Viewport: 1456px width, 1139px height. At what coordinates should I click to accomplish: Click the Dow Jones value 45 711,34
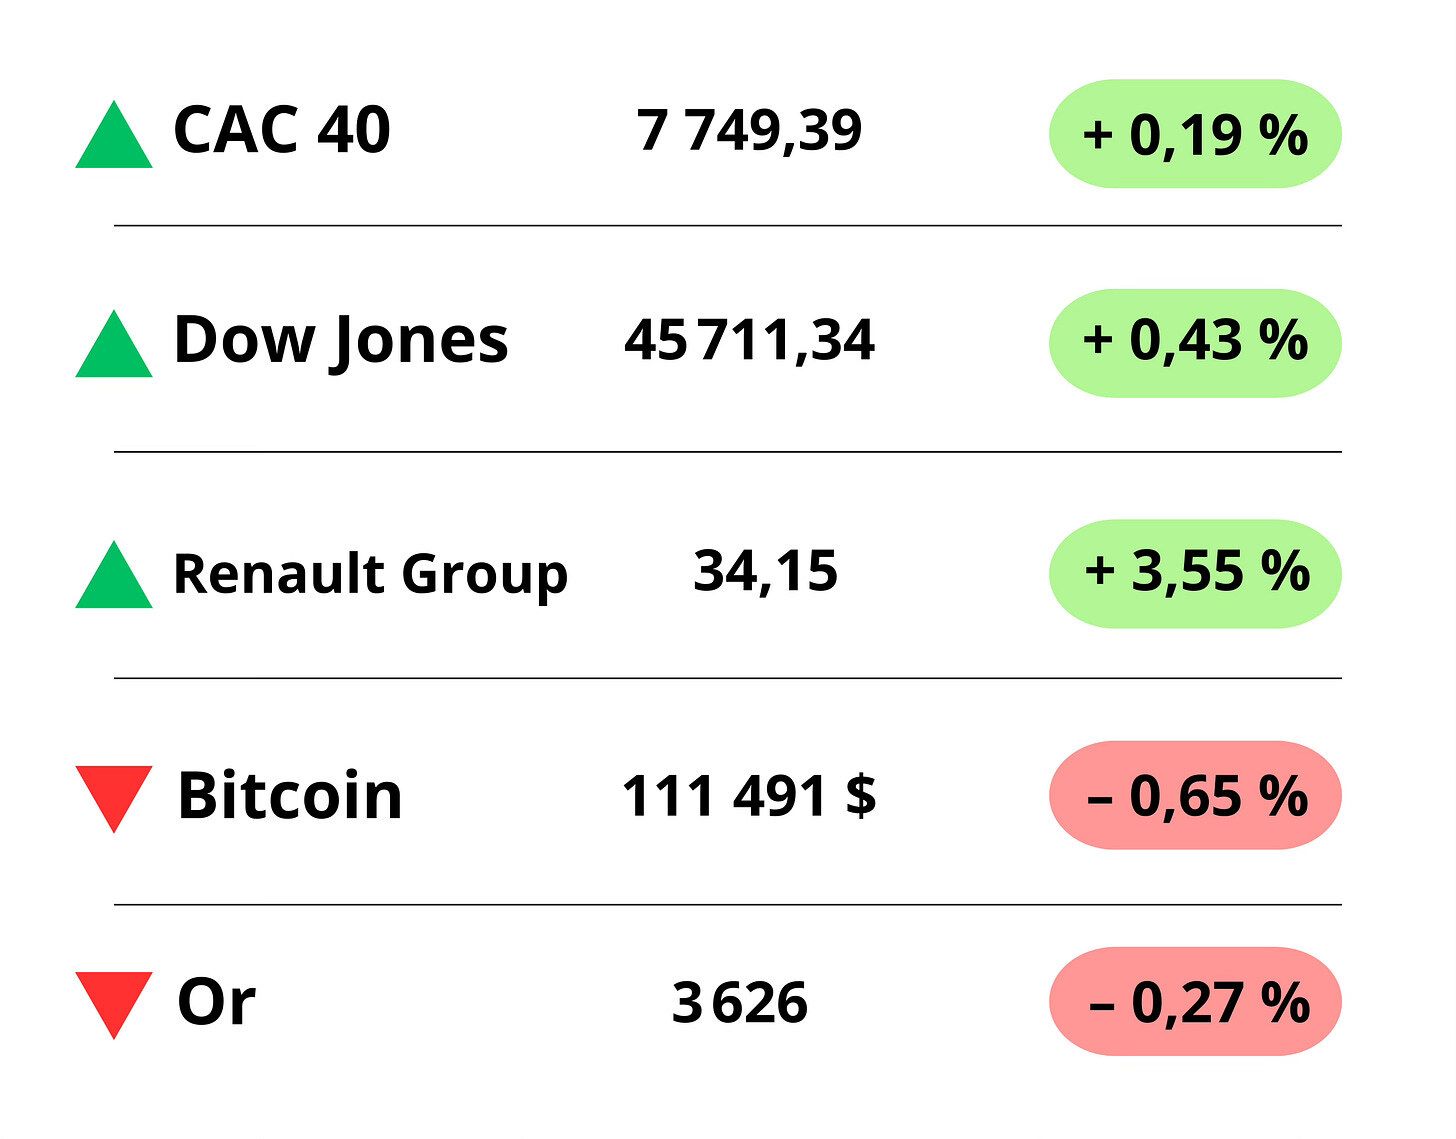[749, 340]
